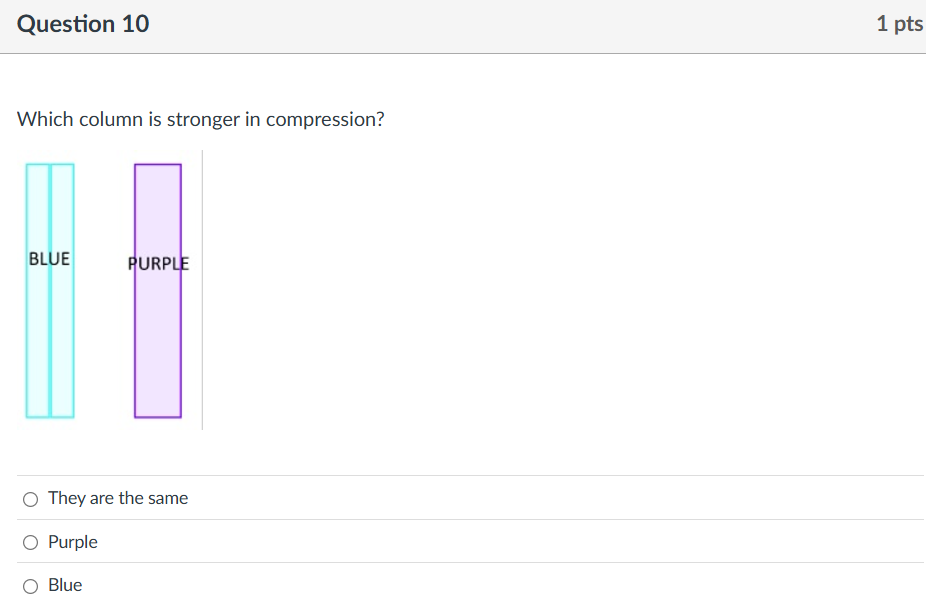Click the Blue answer label text
The width and height of the screenshot is (926, 609).
(x=67, y=585)
